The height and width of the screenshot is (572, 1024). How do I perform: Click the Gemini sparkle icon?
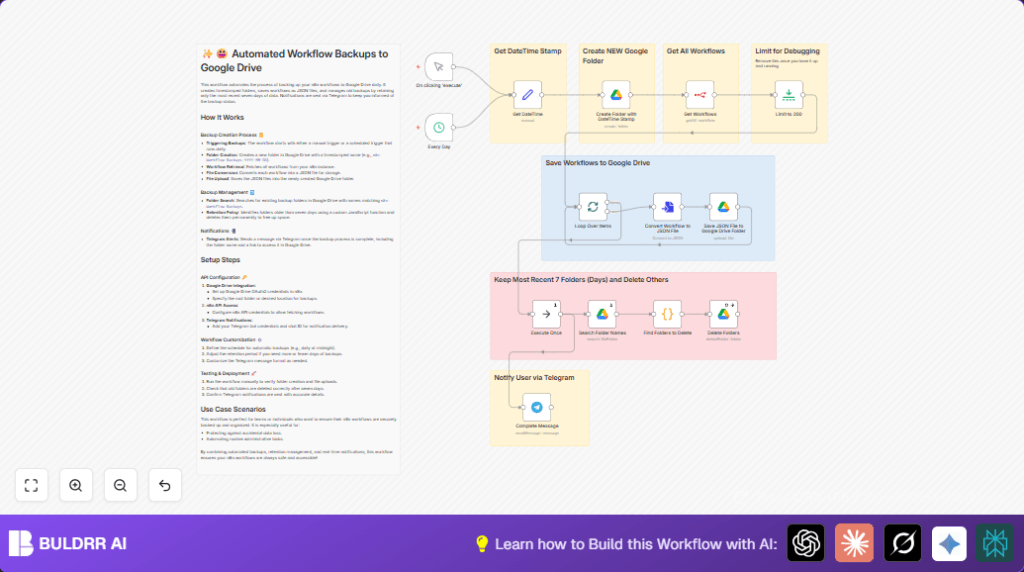click(949, 543)
